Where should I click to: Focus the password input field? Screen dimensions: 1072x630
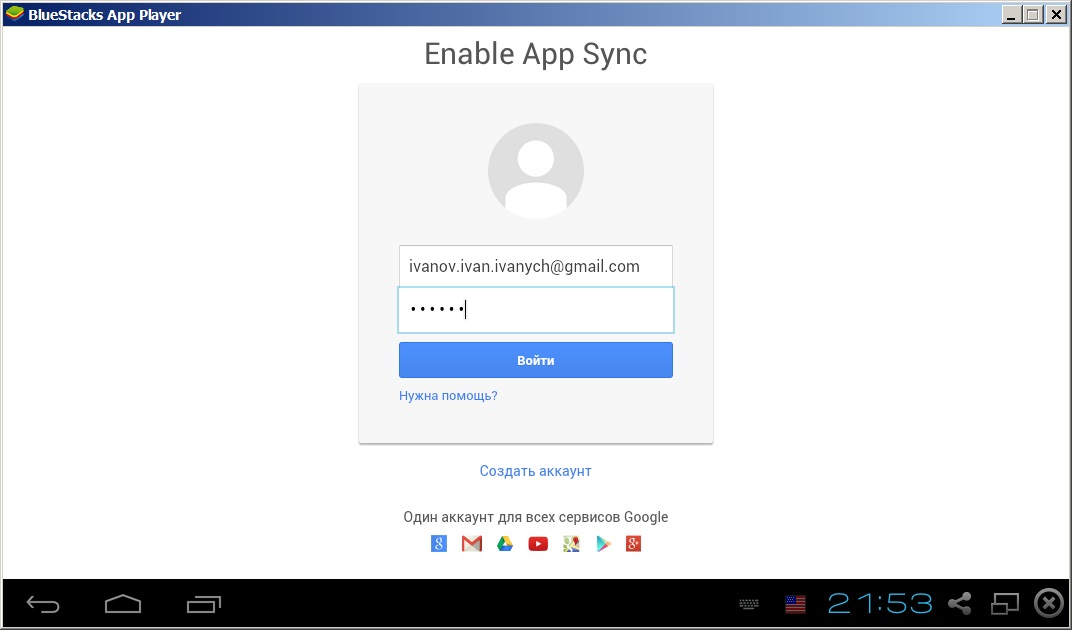click(x=536, y=310)
